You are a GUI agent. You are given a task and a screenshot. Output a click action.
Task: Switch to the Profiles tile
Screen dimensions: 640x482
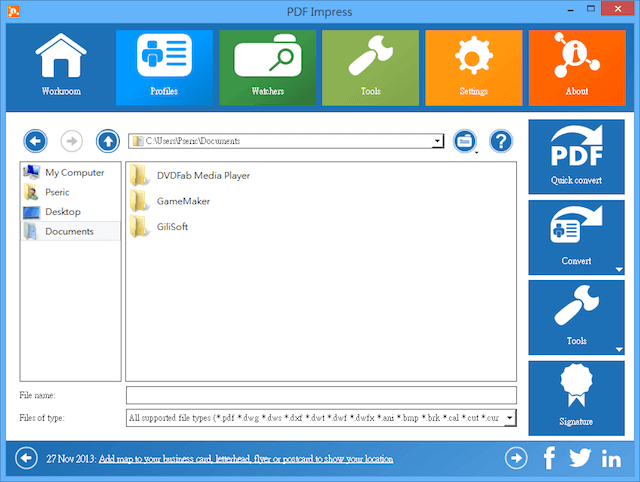coord(164,68)
